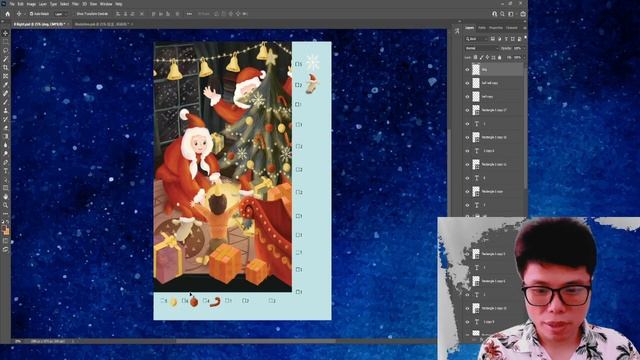This screenshot has width=640, height=360.
Task: Open the Edit Toolbar three-dots button
Action: [5, 213]
